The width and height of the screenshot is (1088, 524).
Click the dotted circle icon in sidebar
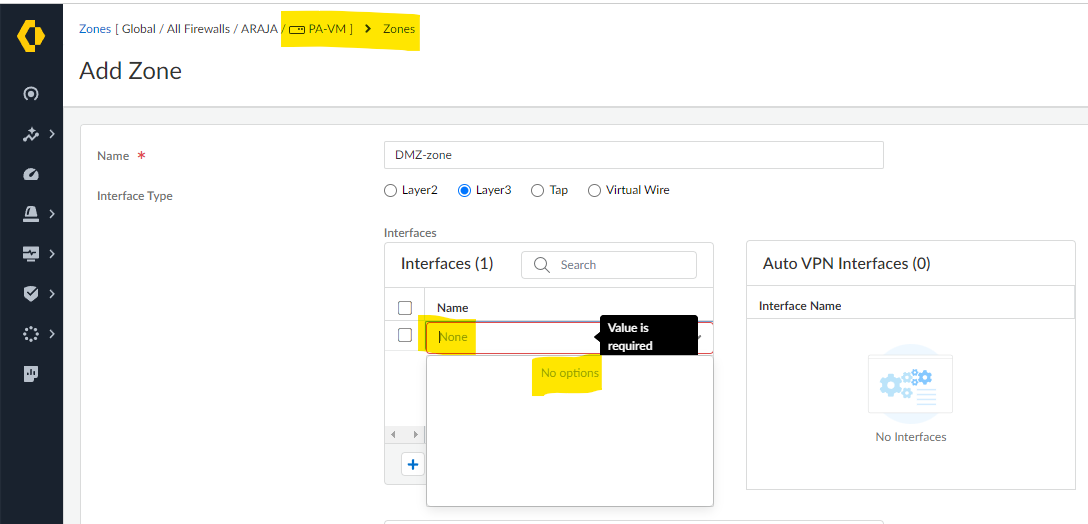[31, 334]
